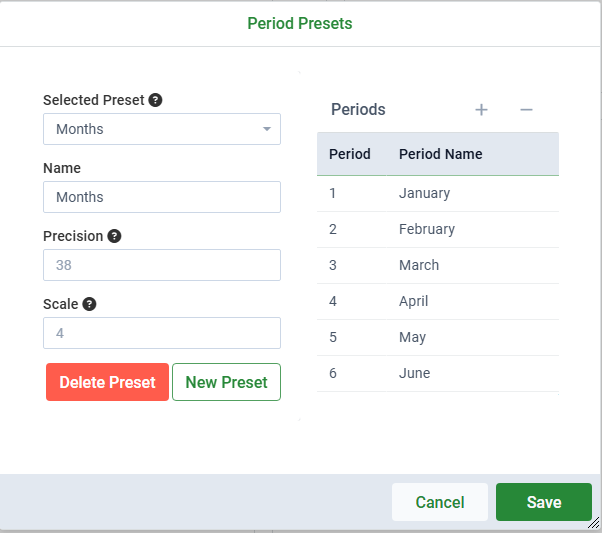The width and height of the screenshot is (602, 533).
Task: Select the June period row
Action: 438,374
